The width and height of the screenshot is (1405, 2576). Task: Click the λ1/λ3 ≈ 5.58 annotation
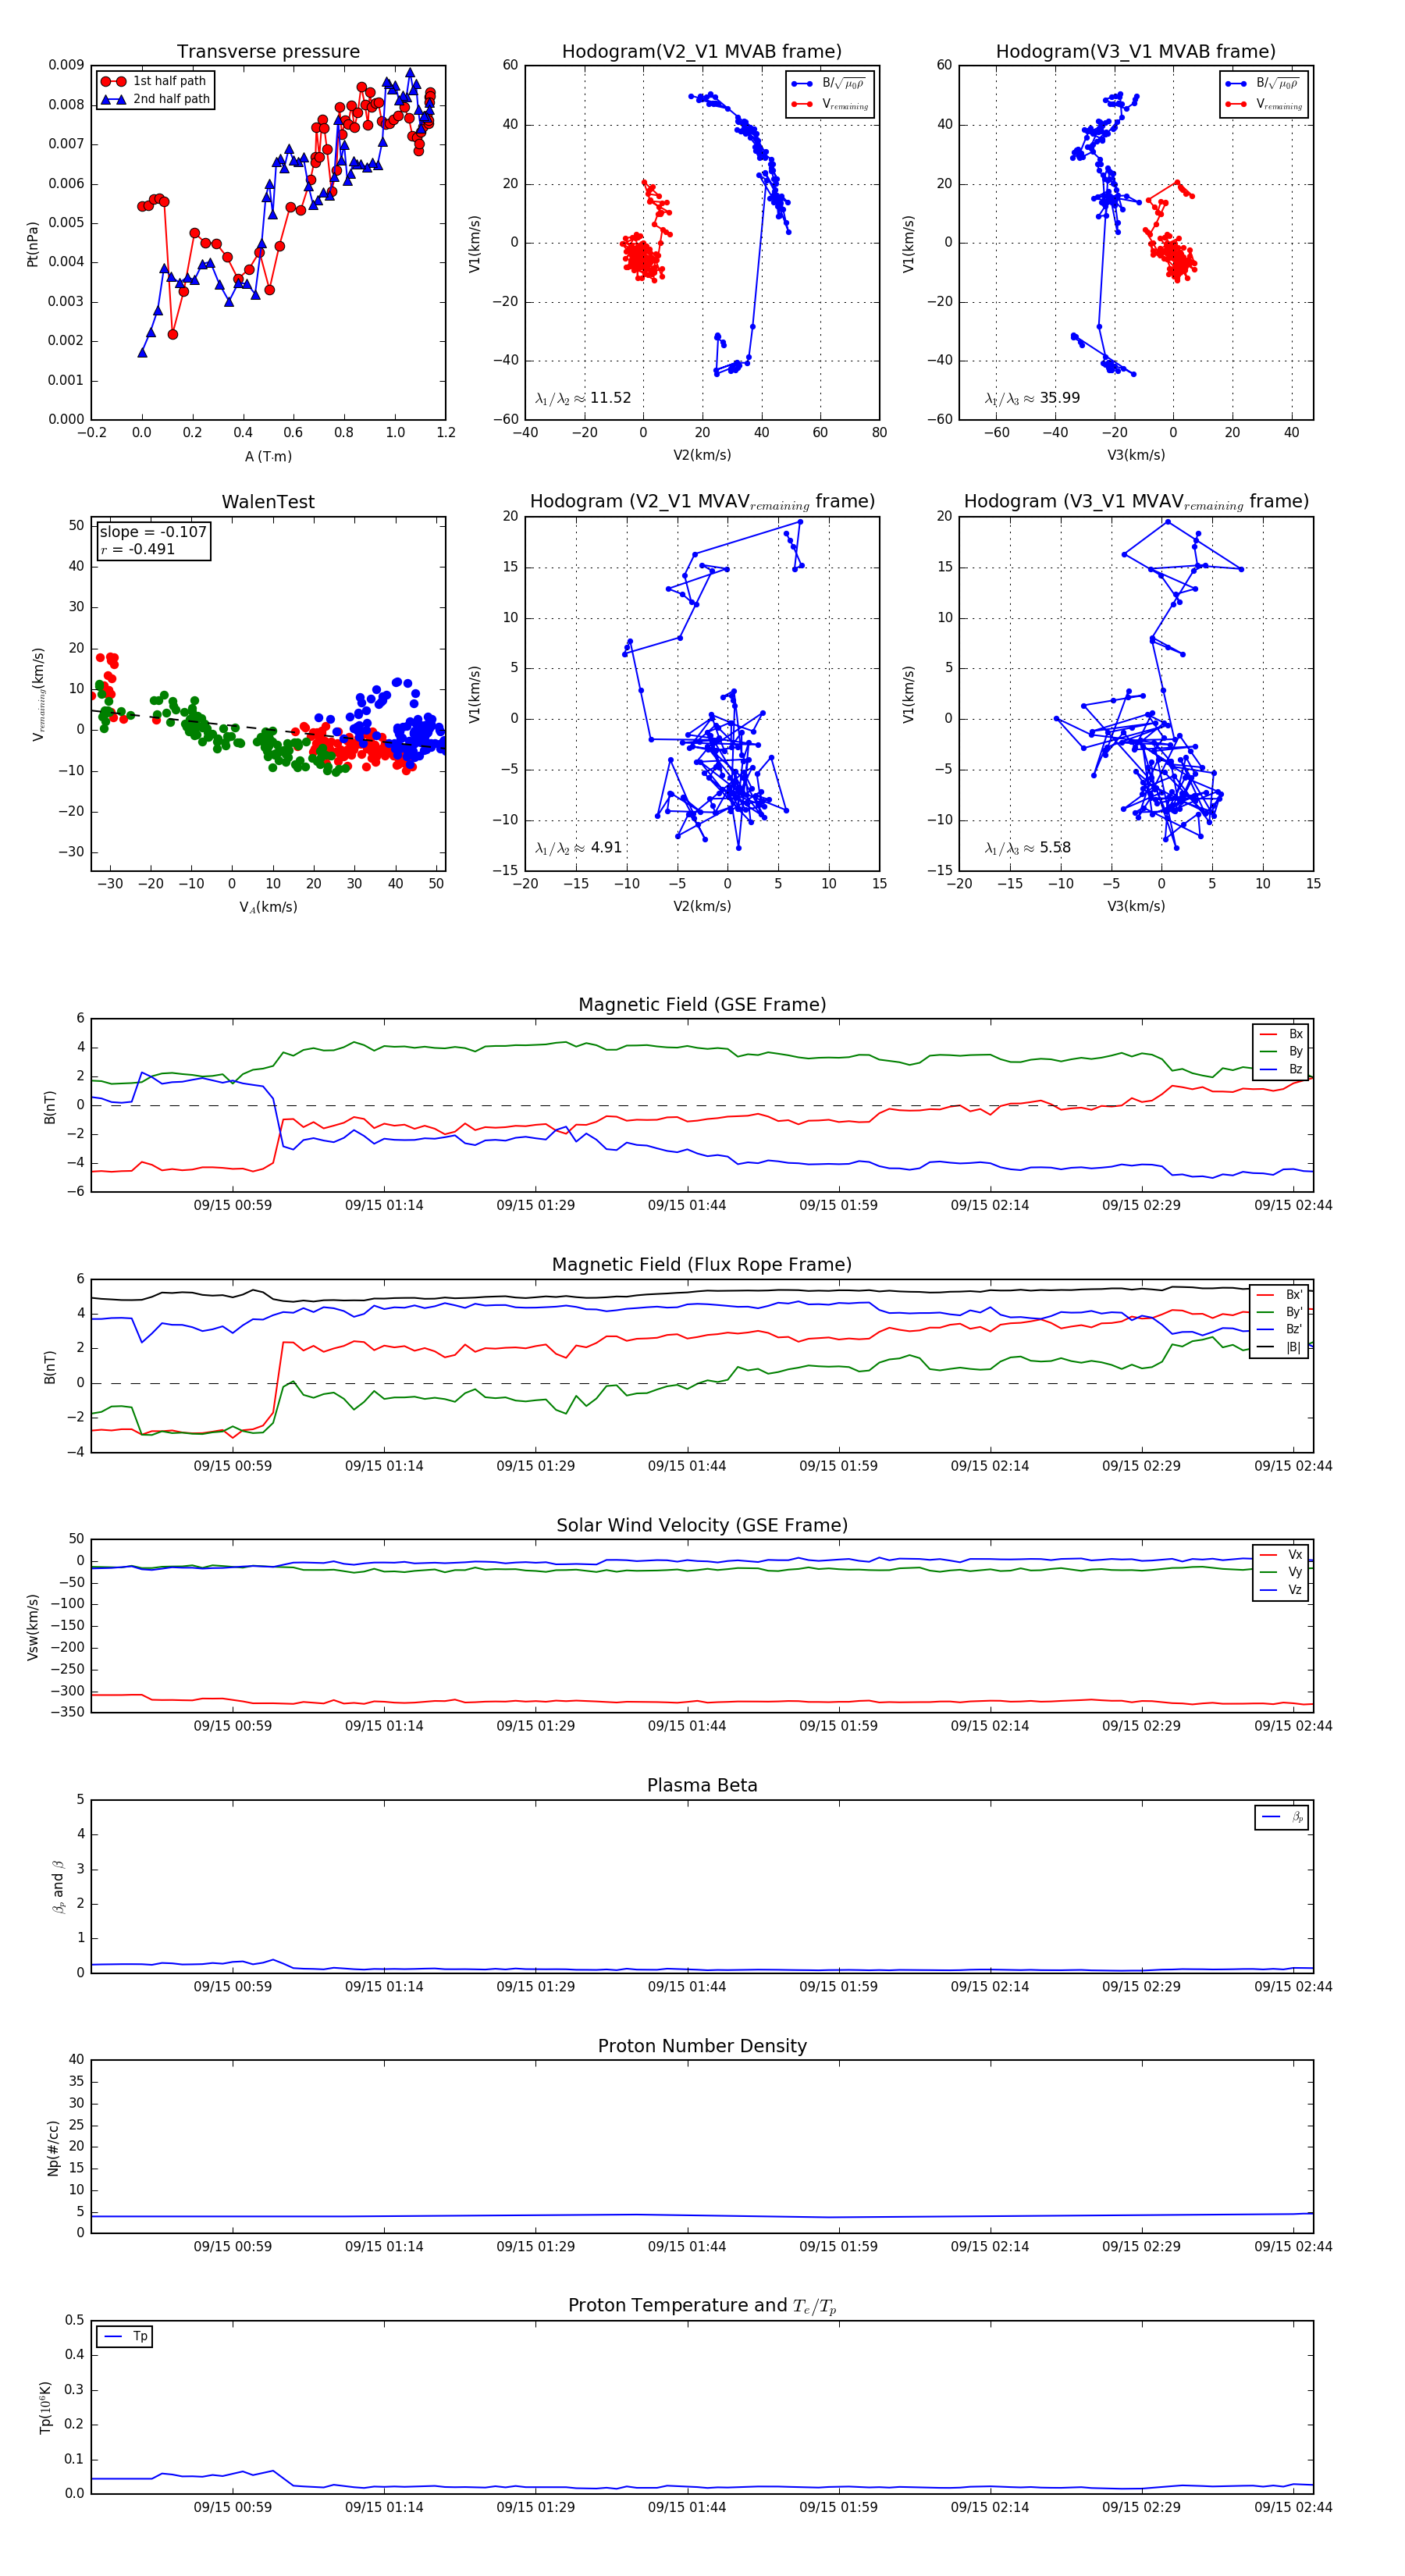(x=1027, y=848)
